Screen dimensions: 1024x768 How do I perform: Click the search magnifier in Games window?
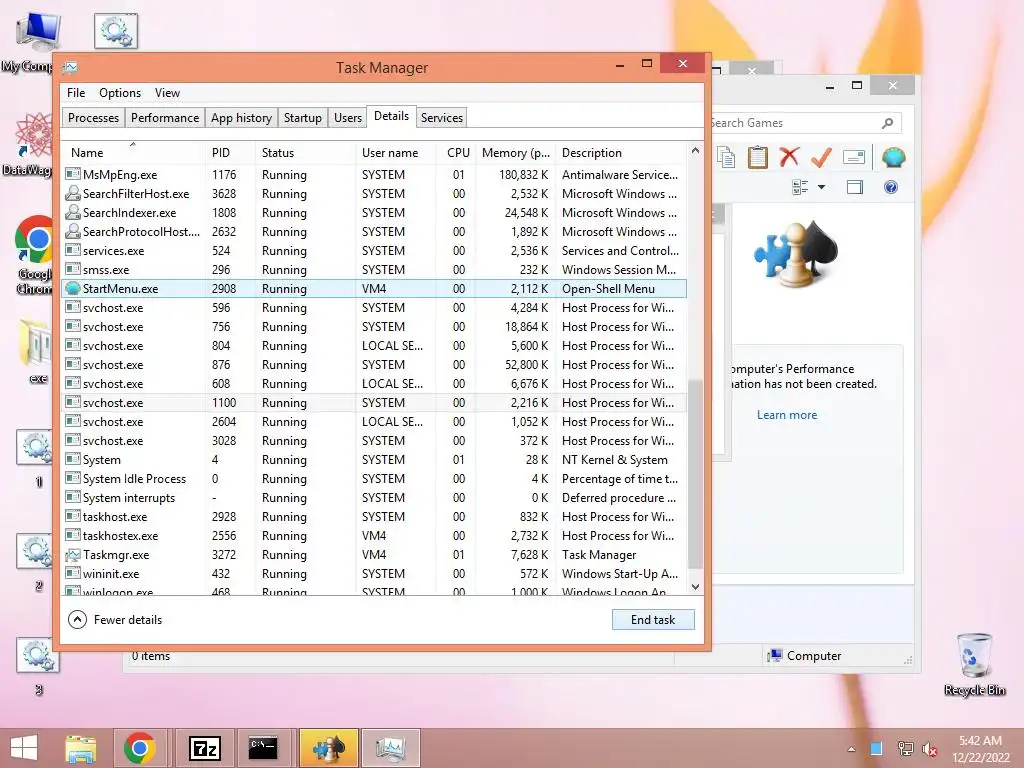coord(888,123)
